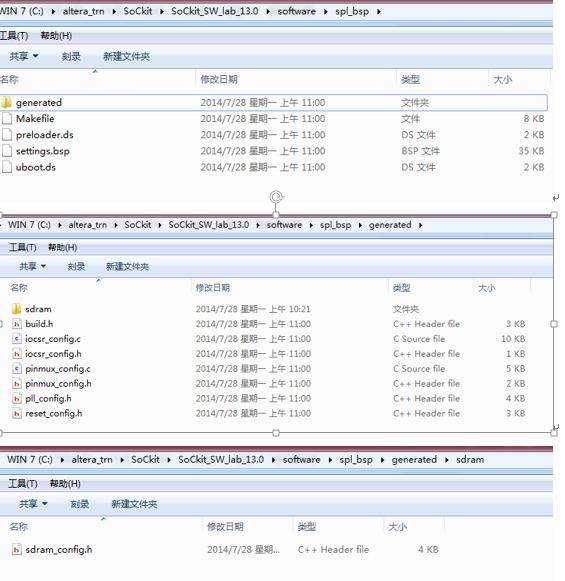Click the 35 KB size of settings.bsp
565x581 pixels.
coord(531,151)
